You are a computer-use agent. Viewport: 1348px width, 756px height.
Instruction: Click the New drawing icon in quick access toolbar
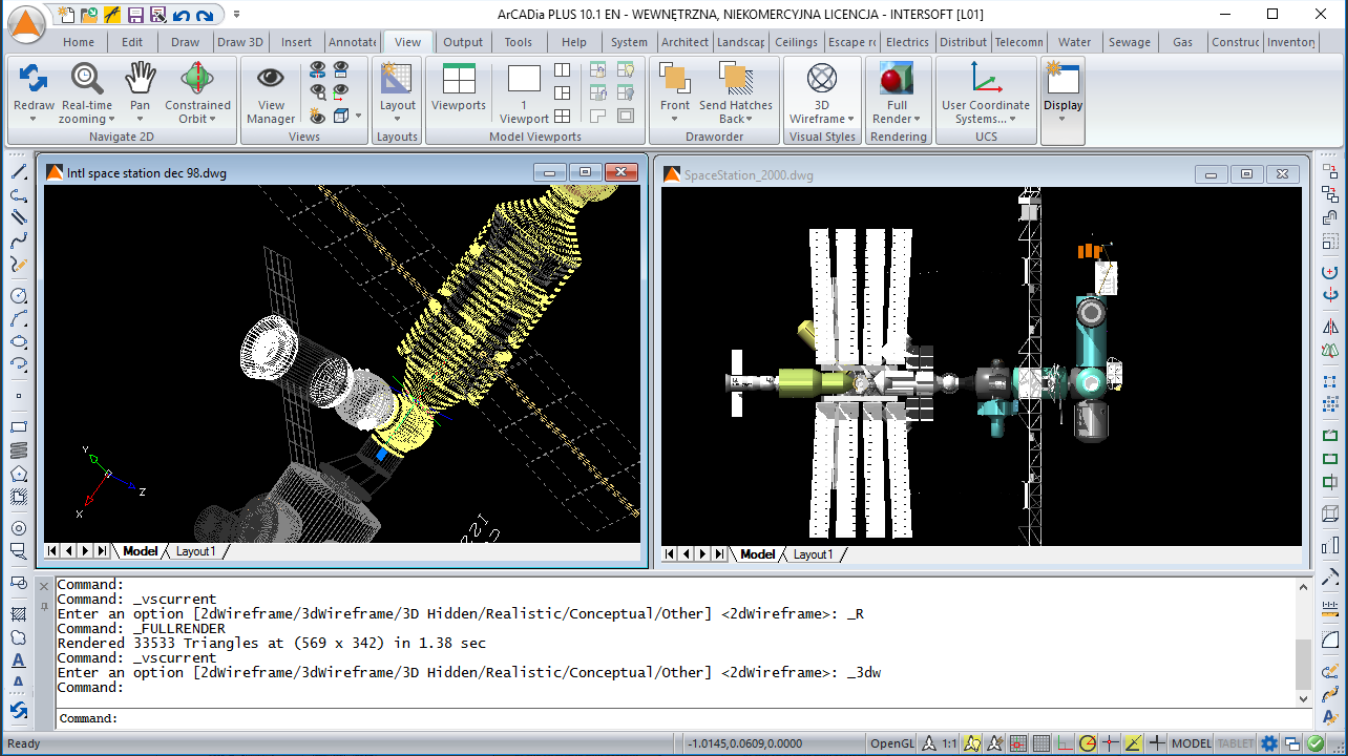[x=67, y=15]
